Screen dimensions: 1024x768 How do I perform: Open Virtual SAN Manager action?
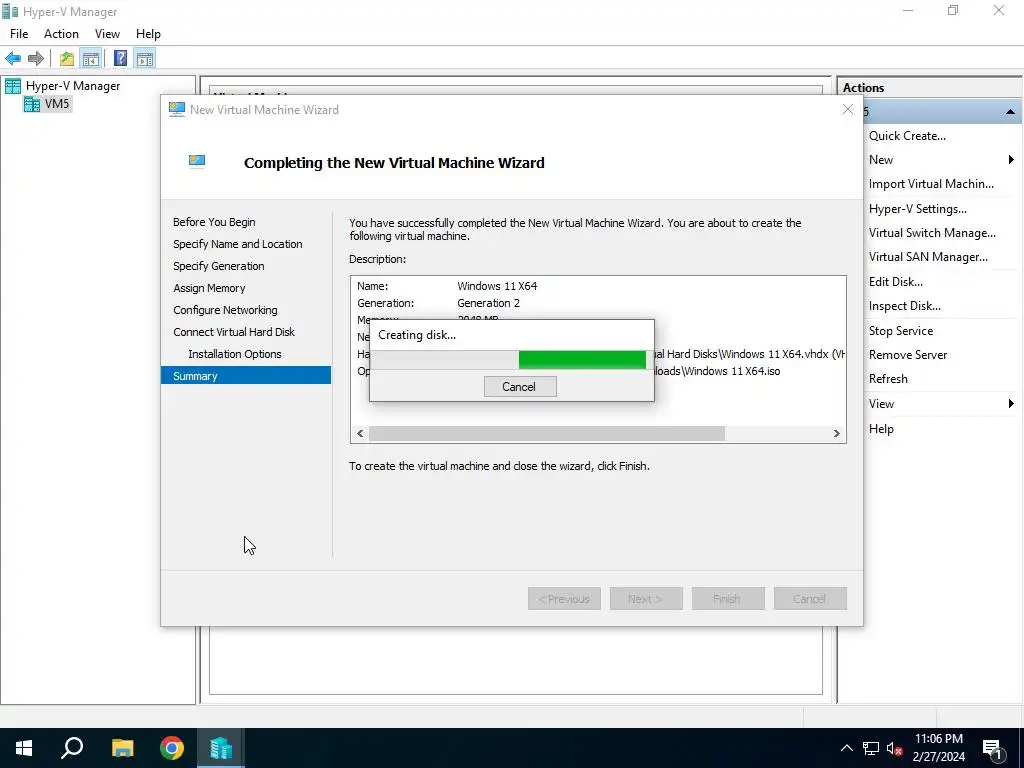(x=928, y=257)
